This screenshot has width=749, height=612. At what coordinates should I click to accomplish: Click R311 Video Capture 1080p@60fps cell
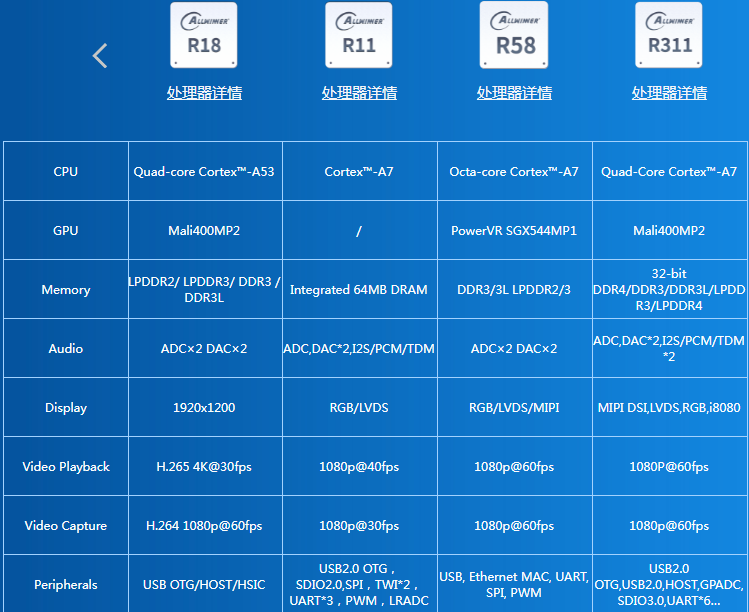[670, 525]
